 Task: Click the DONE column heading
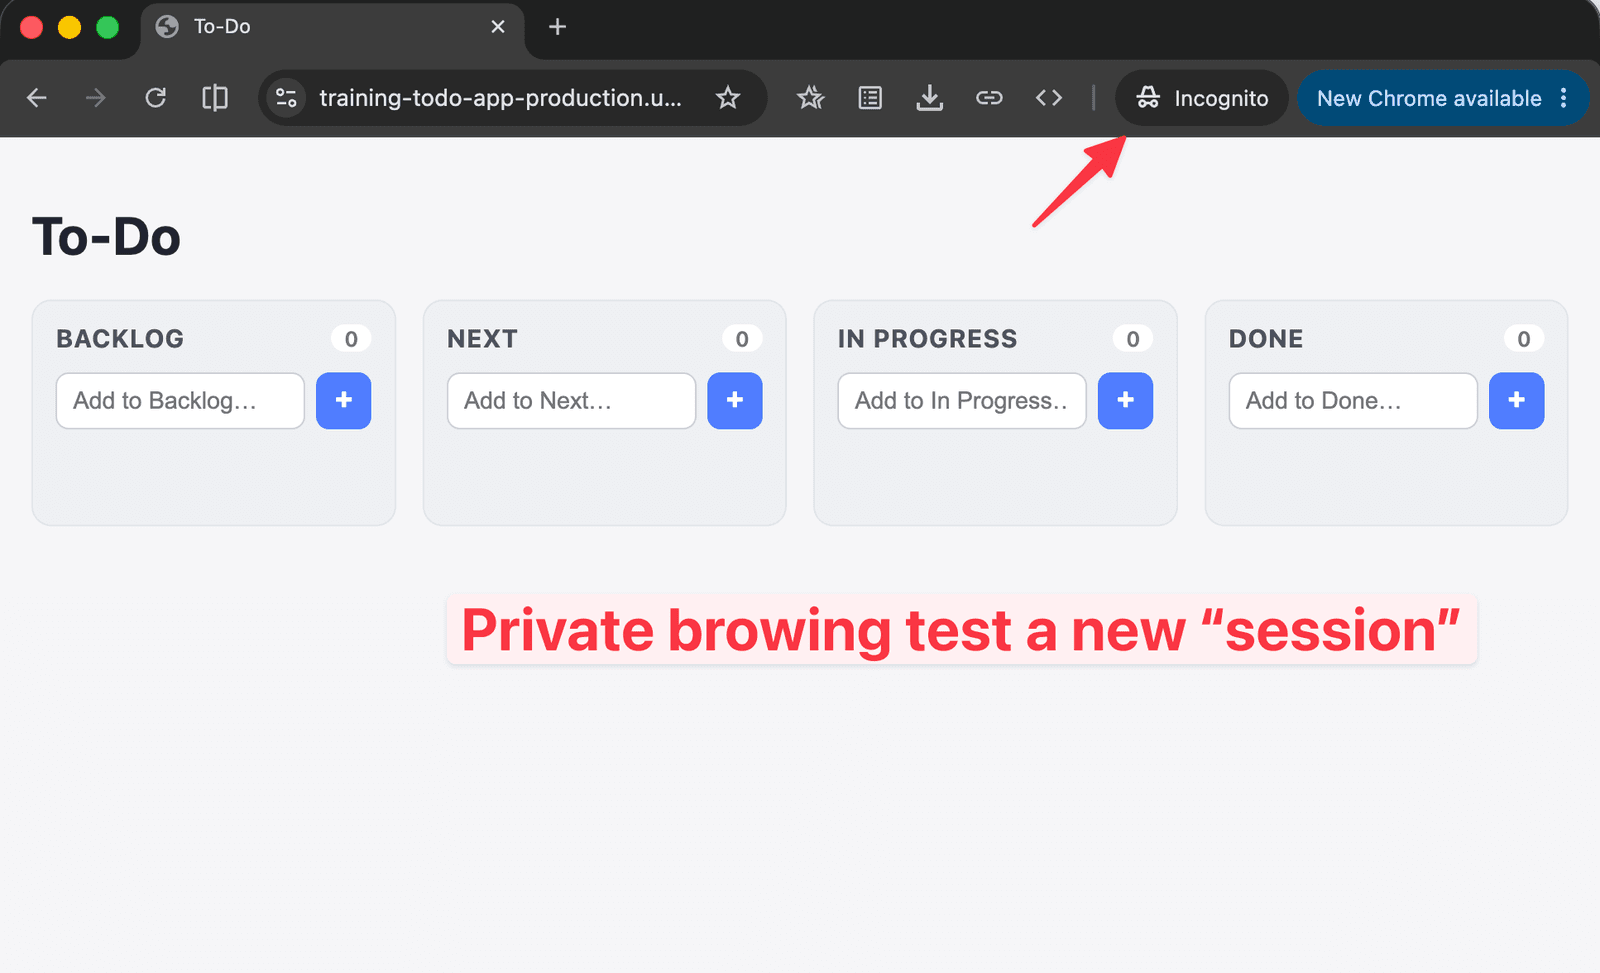[1266, 339]
